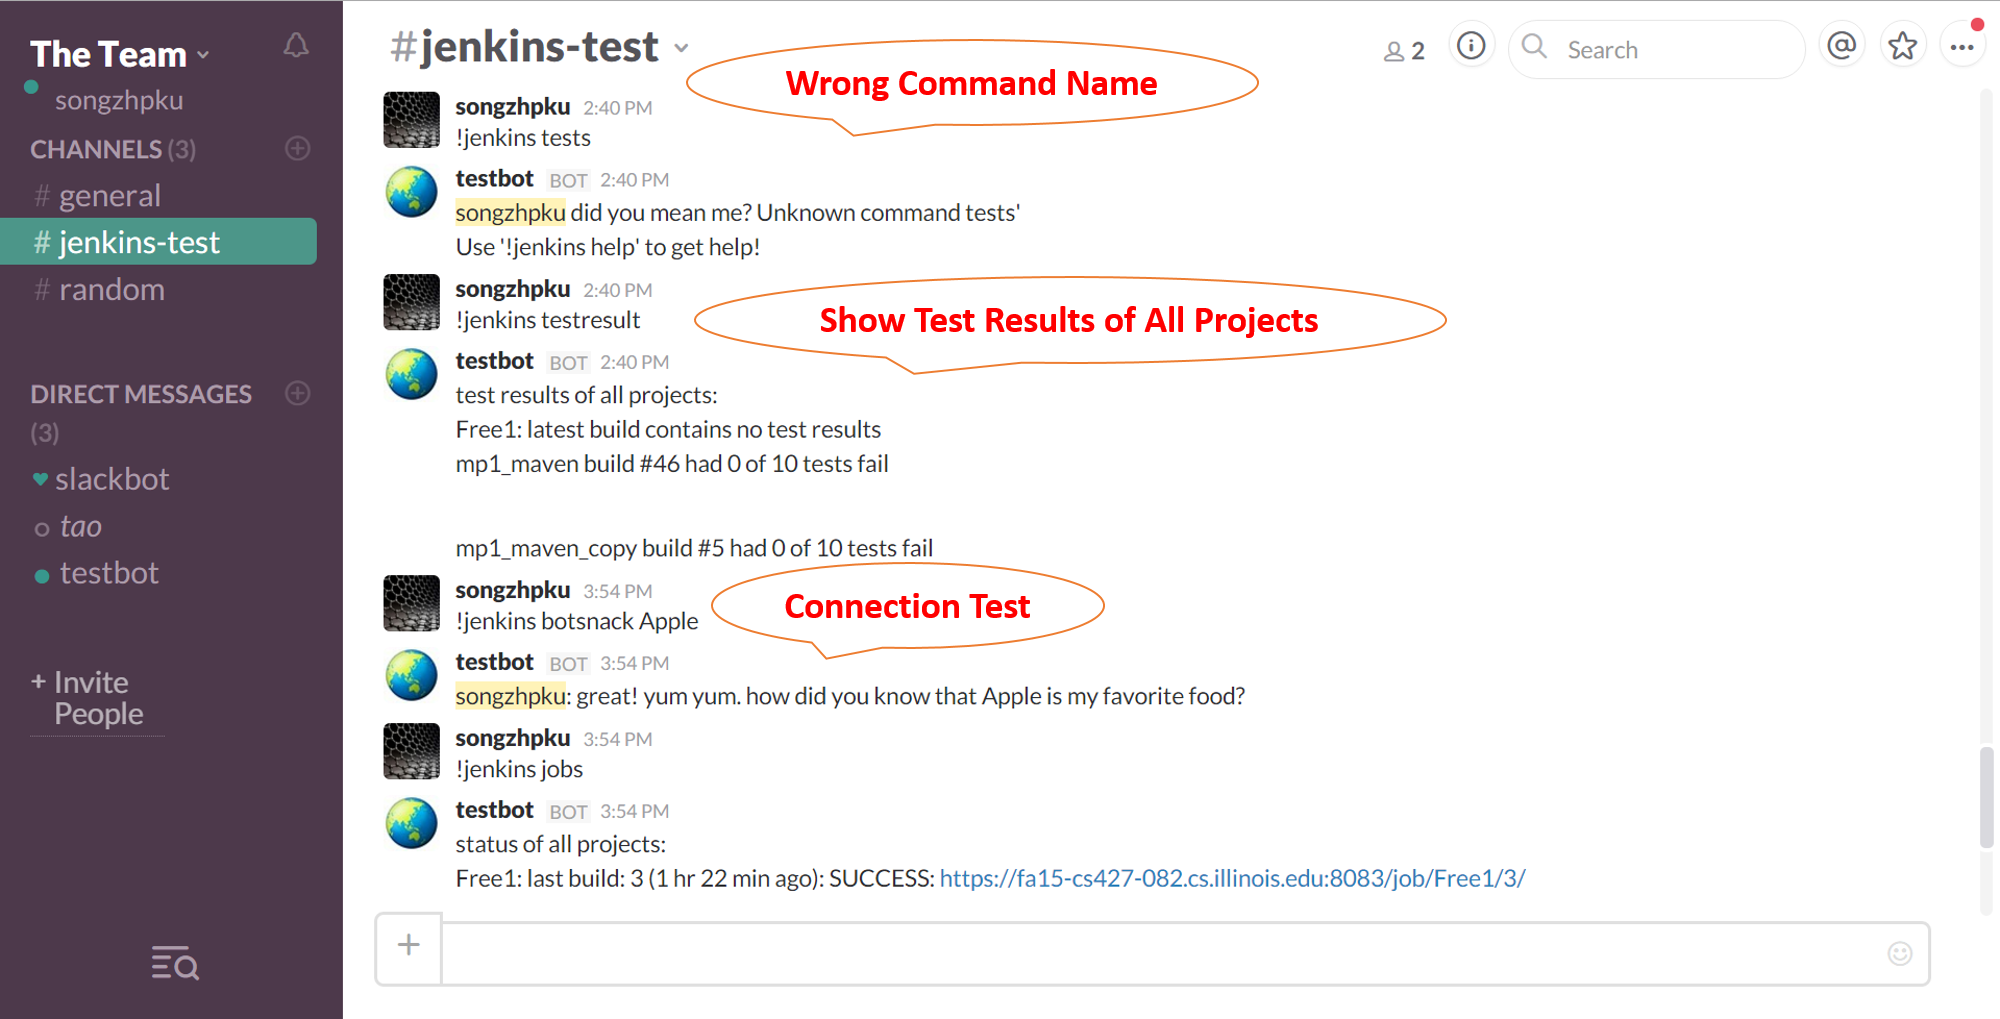The width and height of the screenshot is (2000, 1019).
Task: Open emoji picker in message box
Action: tap(1900, 953)
